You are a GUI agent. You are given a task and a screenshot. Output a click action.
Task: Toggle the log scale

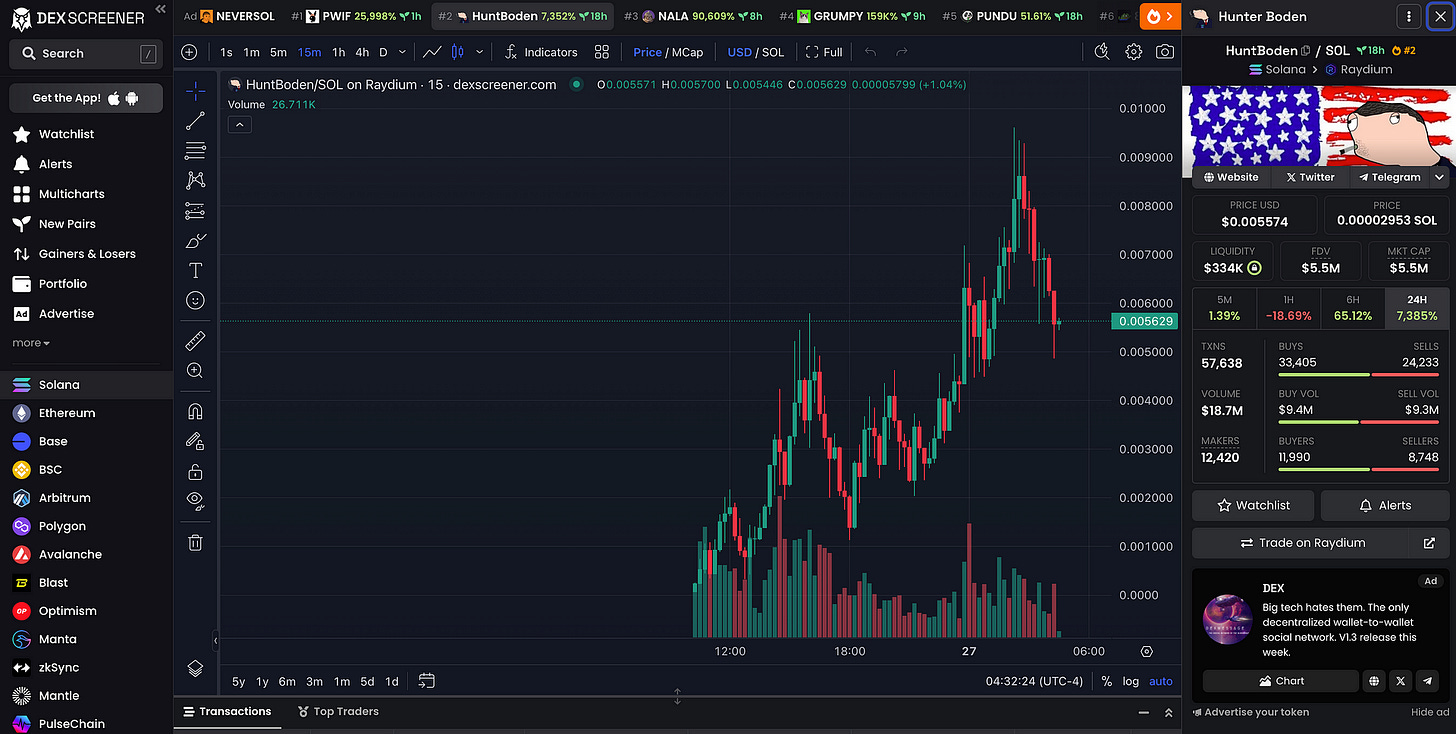(1131, 681)
